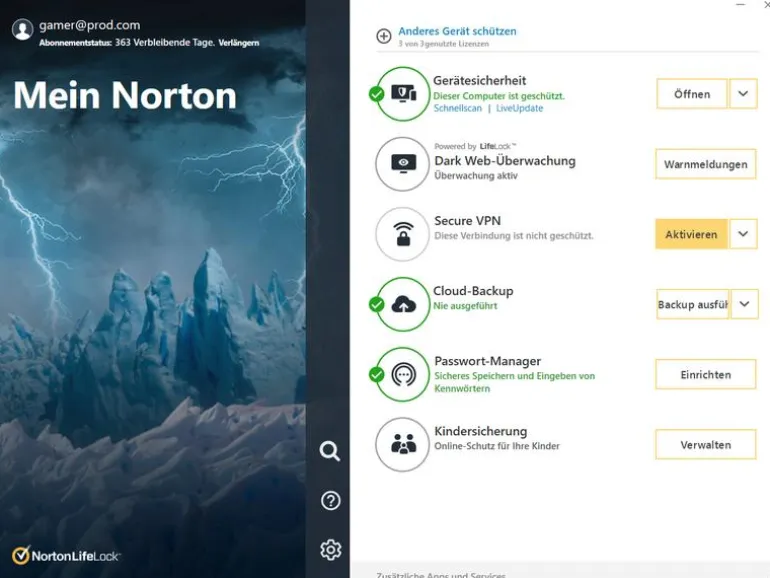The width and height of the screenshot is (770, 578).
Task: Open settings via the gear icon
Action: pyautogui.click(x=330, y=550)
